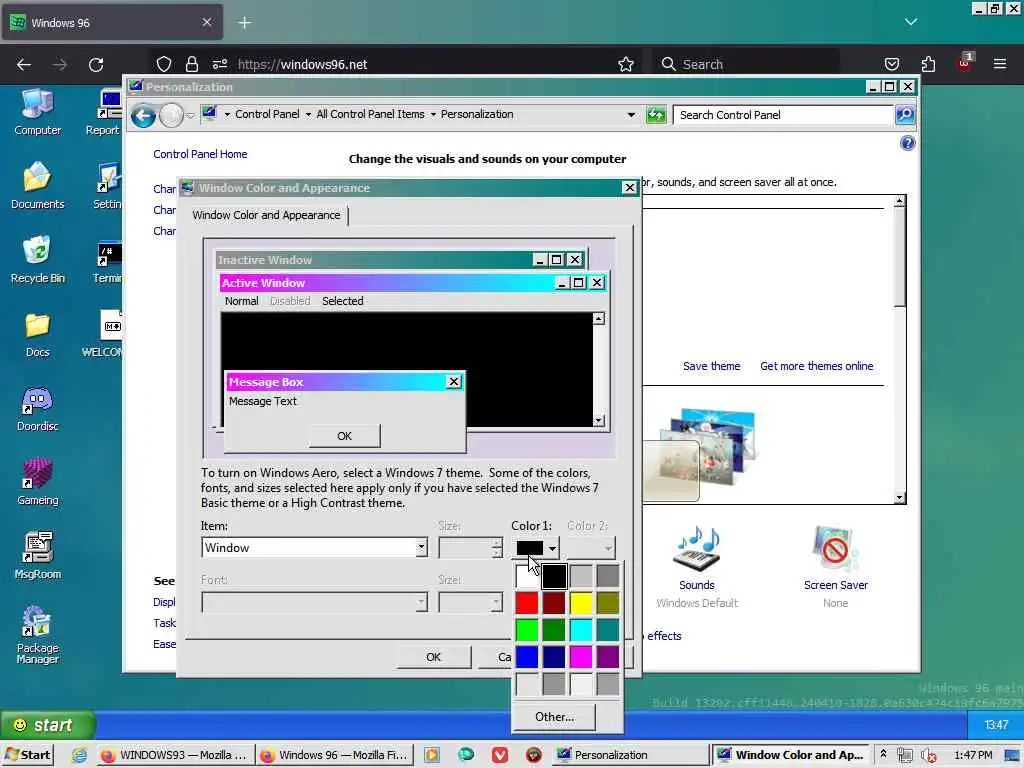The height and width of the screenshot is (768, 1024).
Task: Click OK in Window Color and Appearance dialog
Action: (433, 657)
